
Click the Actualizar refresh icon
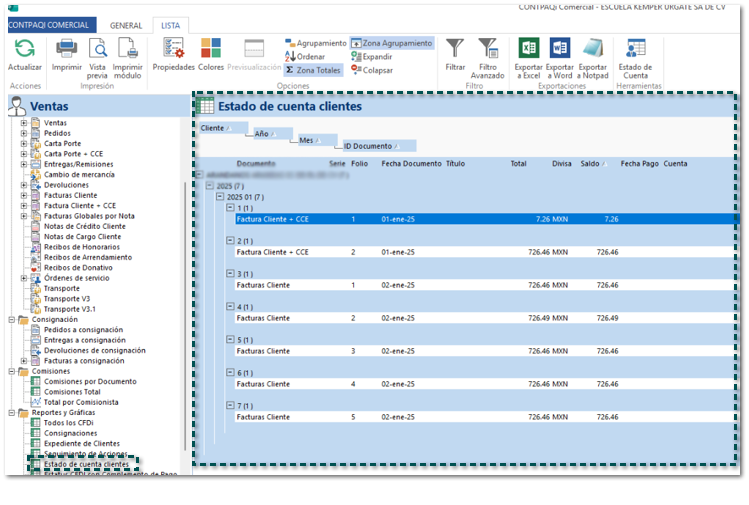24,48
